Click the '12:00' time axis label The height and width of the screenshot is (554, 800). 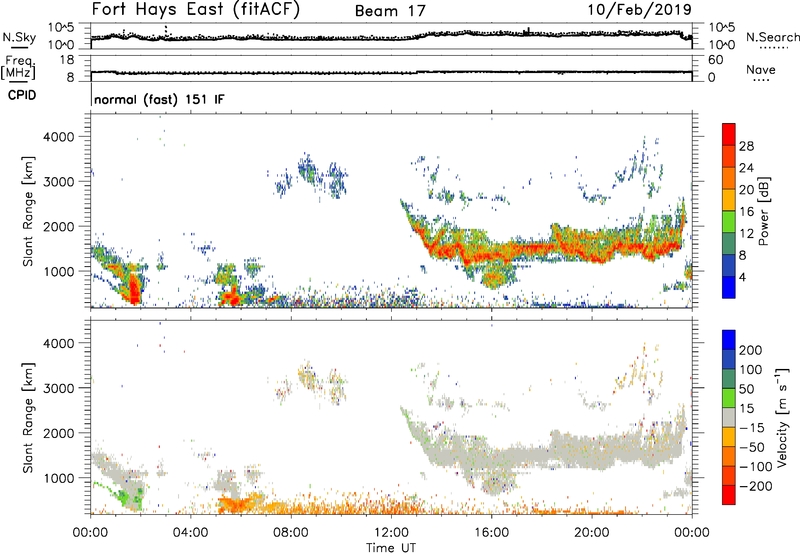[391, 533]
